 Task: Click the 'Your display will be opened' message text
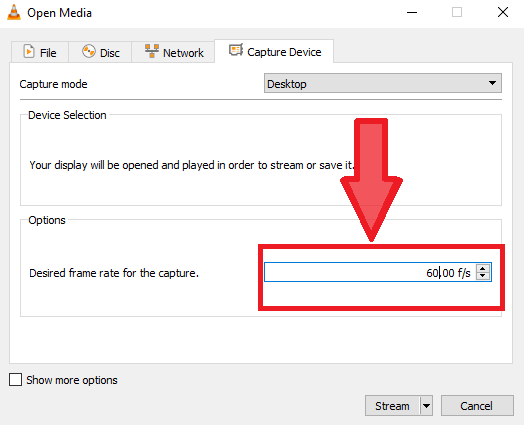[191, 165]
